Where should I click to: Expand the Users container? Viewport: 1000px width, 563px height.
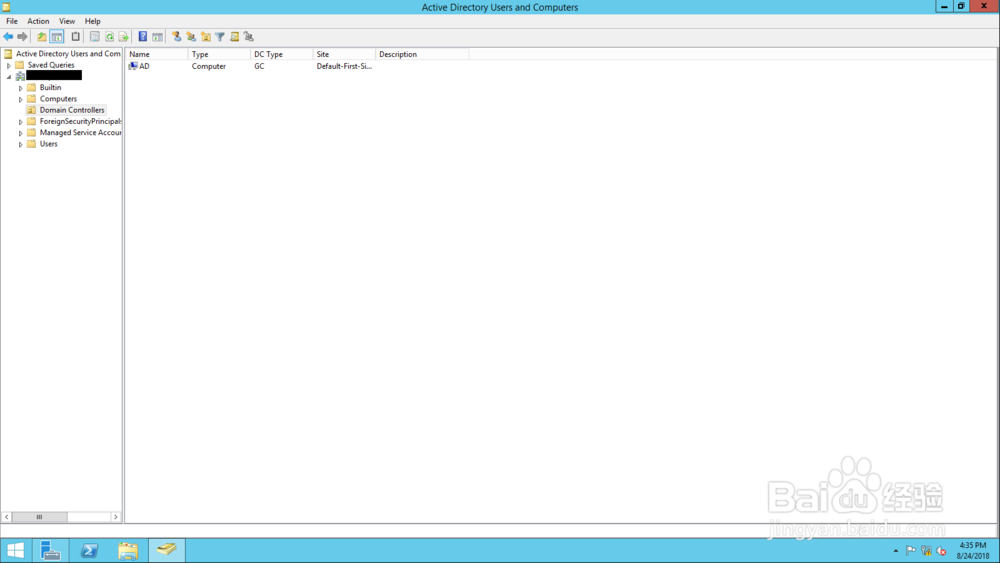(x=20, y=145)
